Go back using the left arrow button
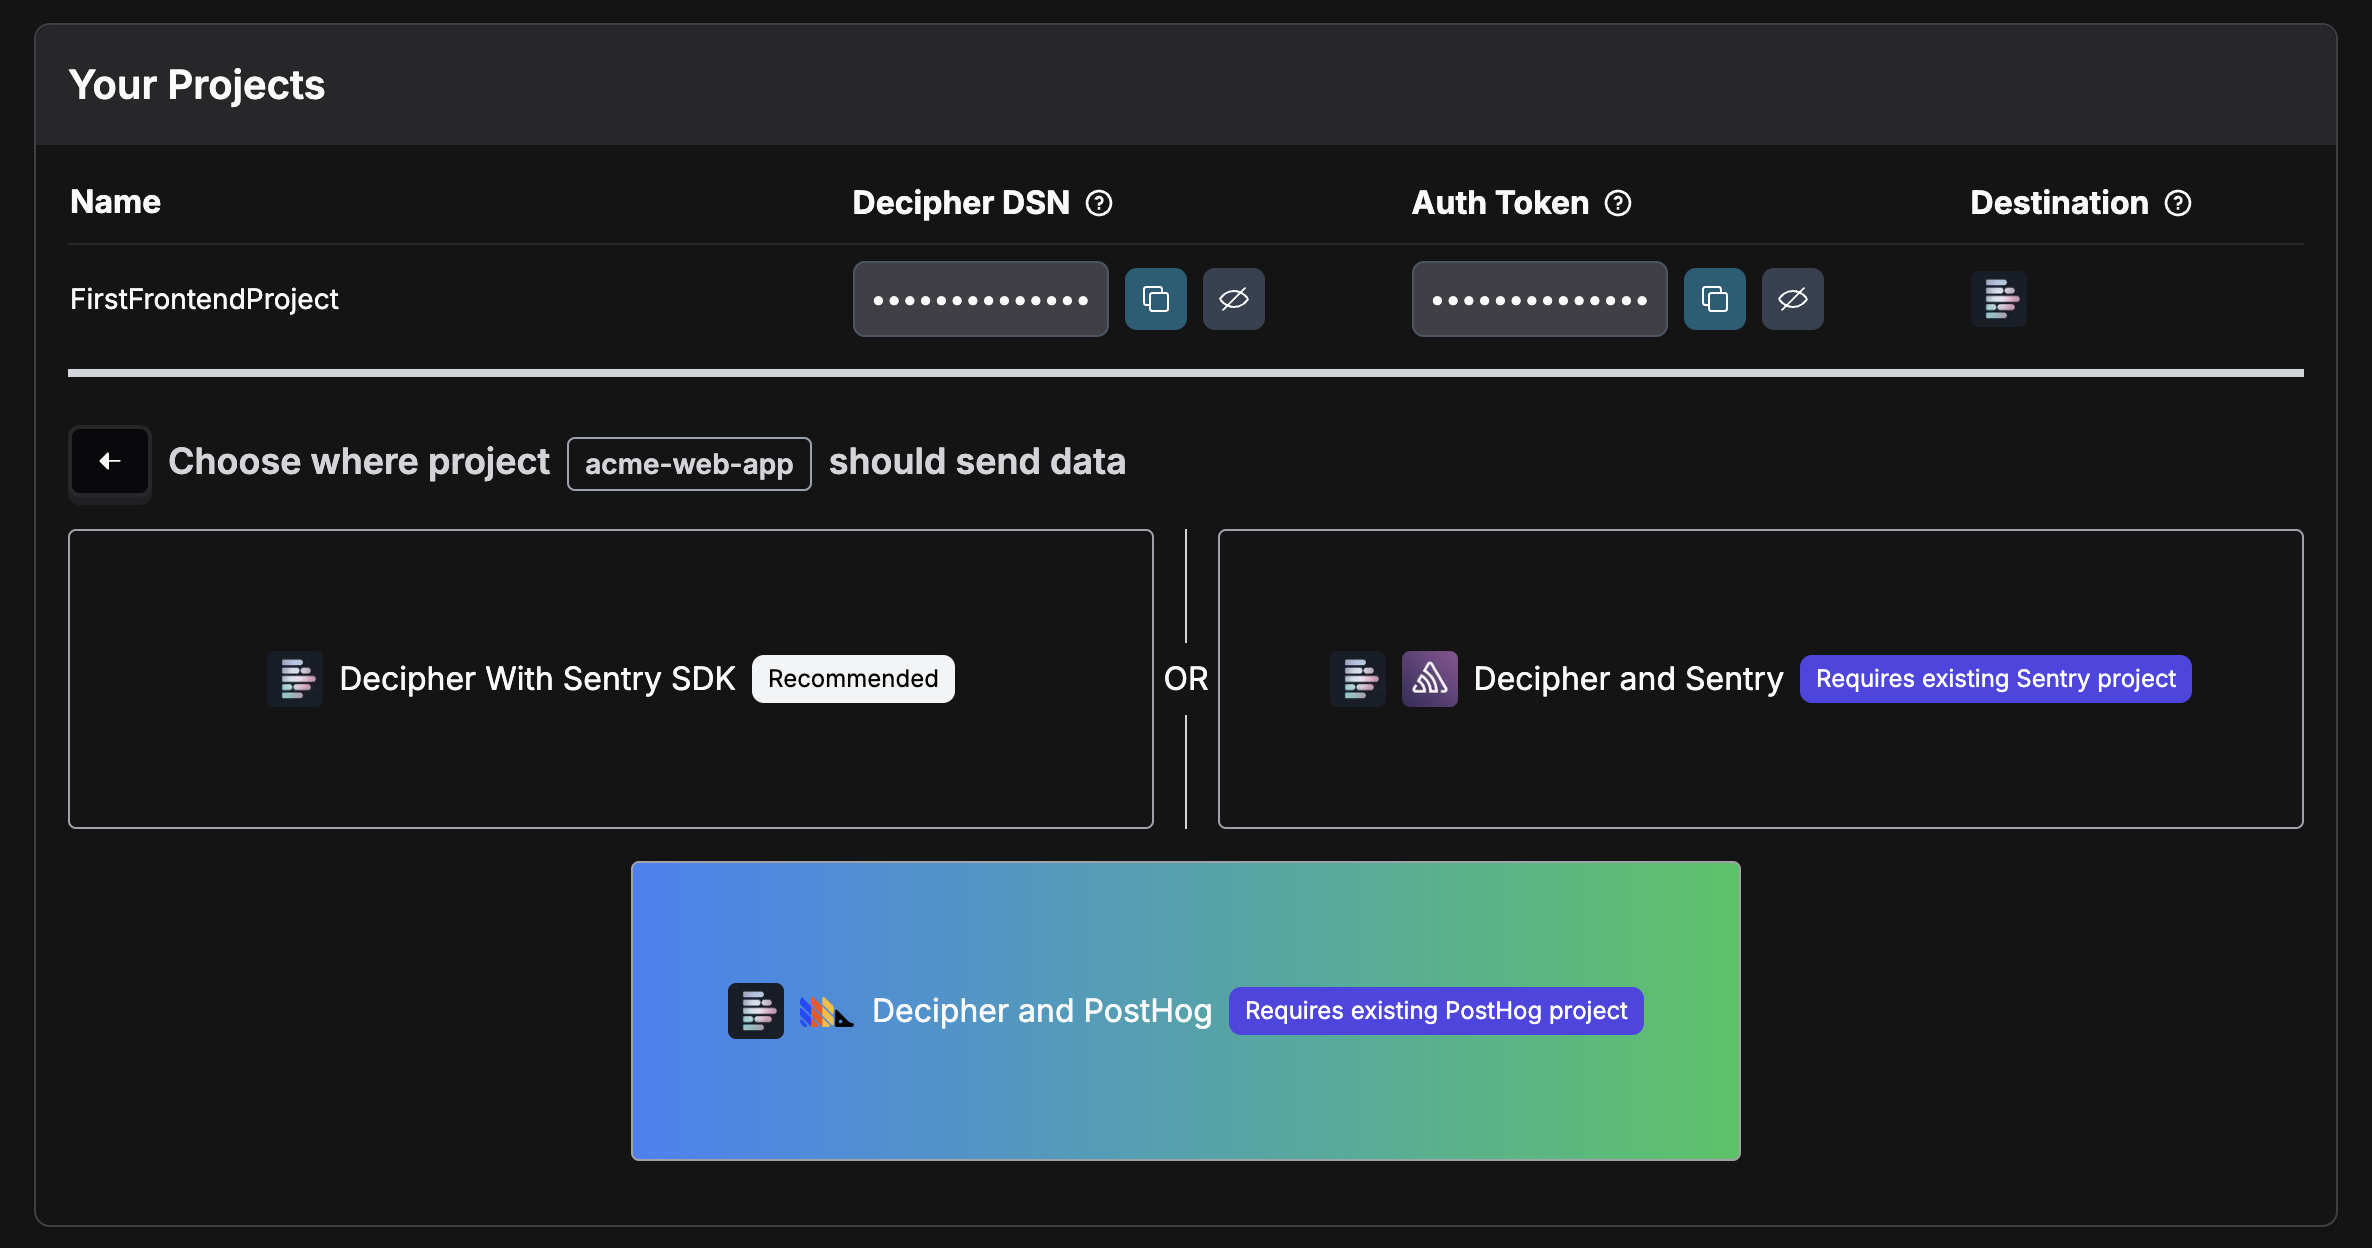This screenshot has height=1248, width=2372. 110,461
